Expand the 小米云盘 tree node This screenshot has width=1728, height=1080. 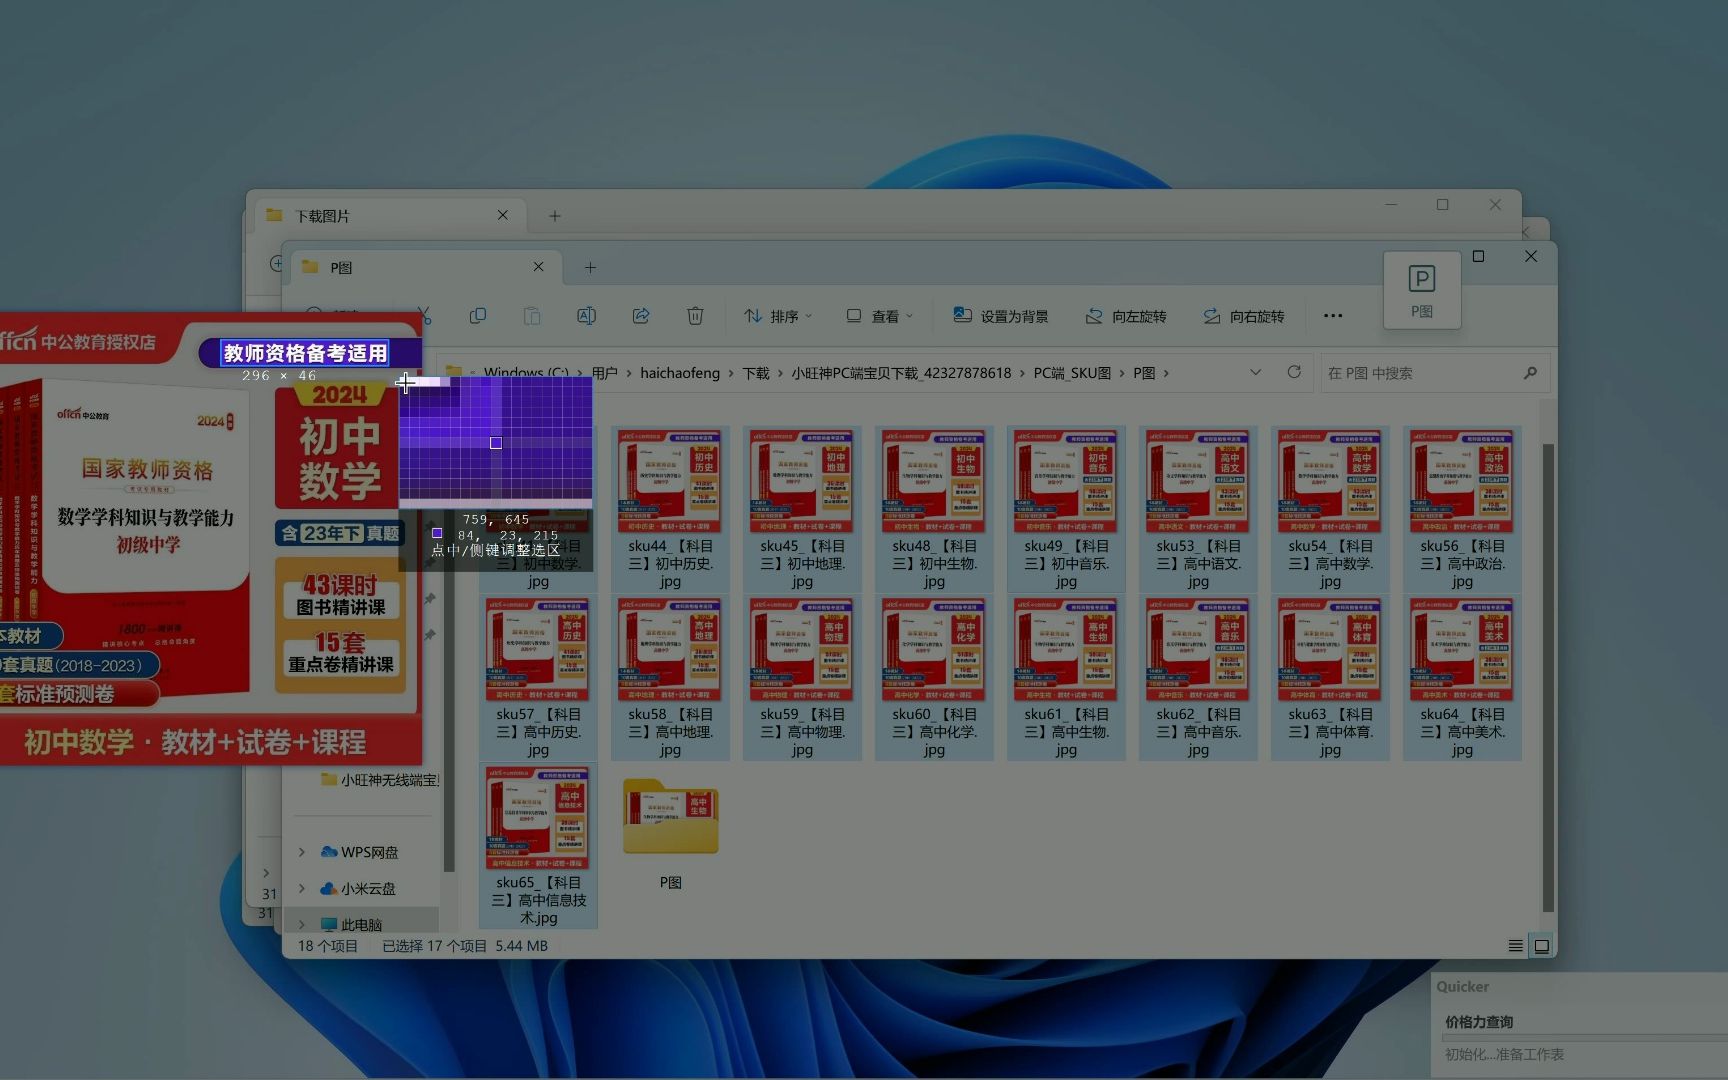tap(302, 888)
